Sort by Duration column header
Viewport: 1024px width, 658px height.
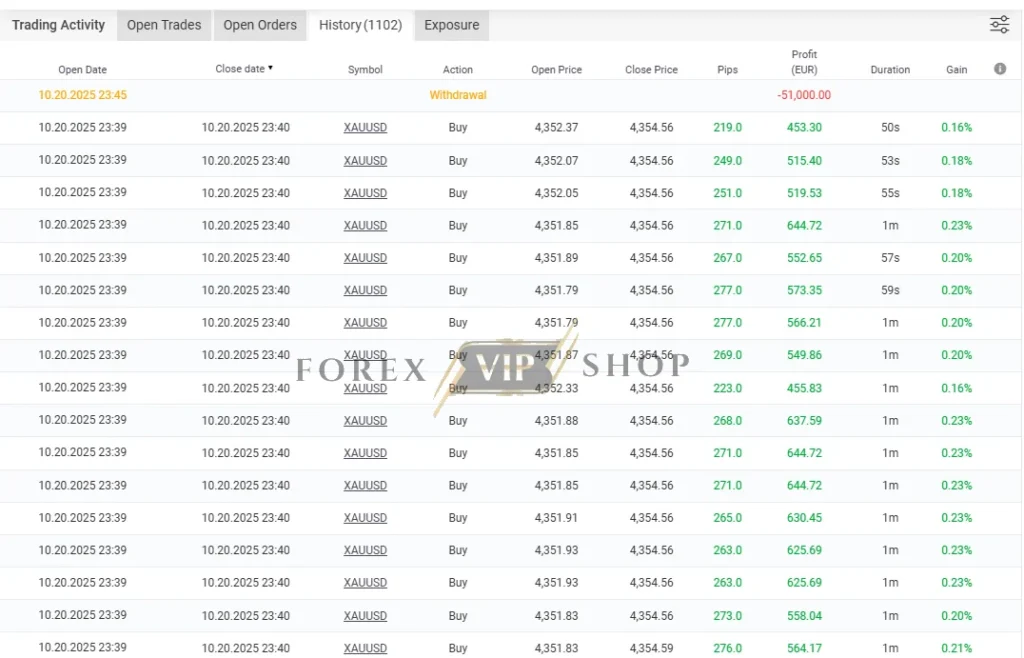click(x=890, y=69)
